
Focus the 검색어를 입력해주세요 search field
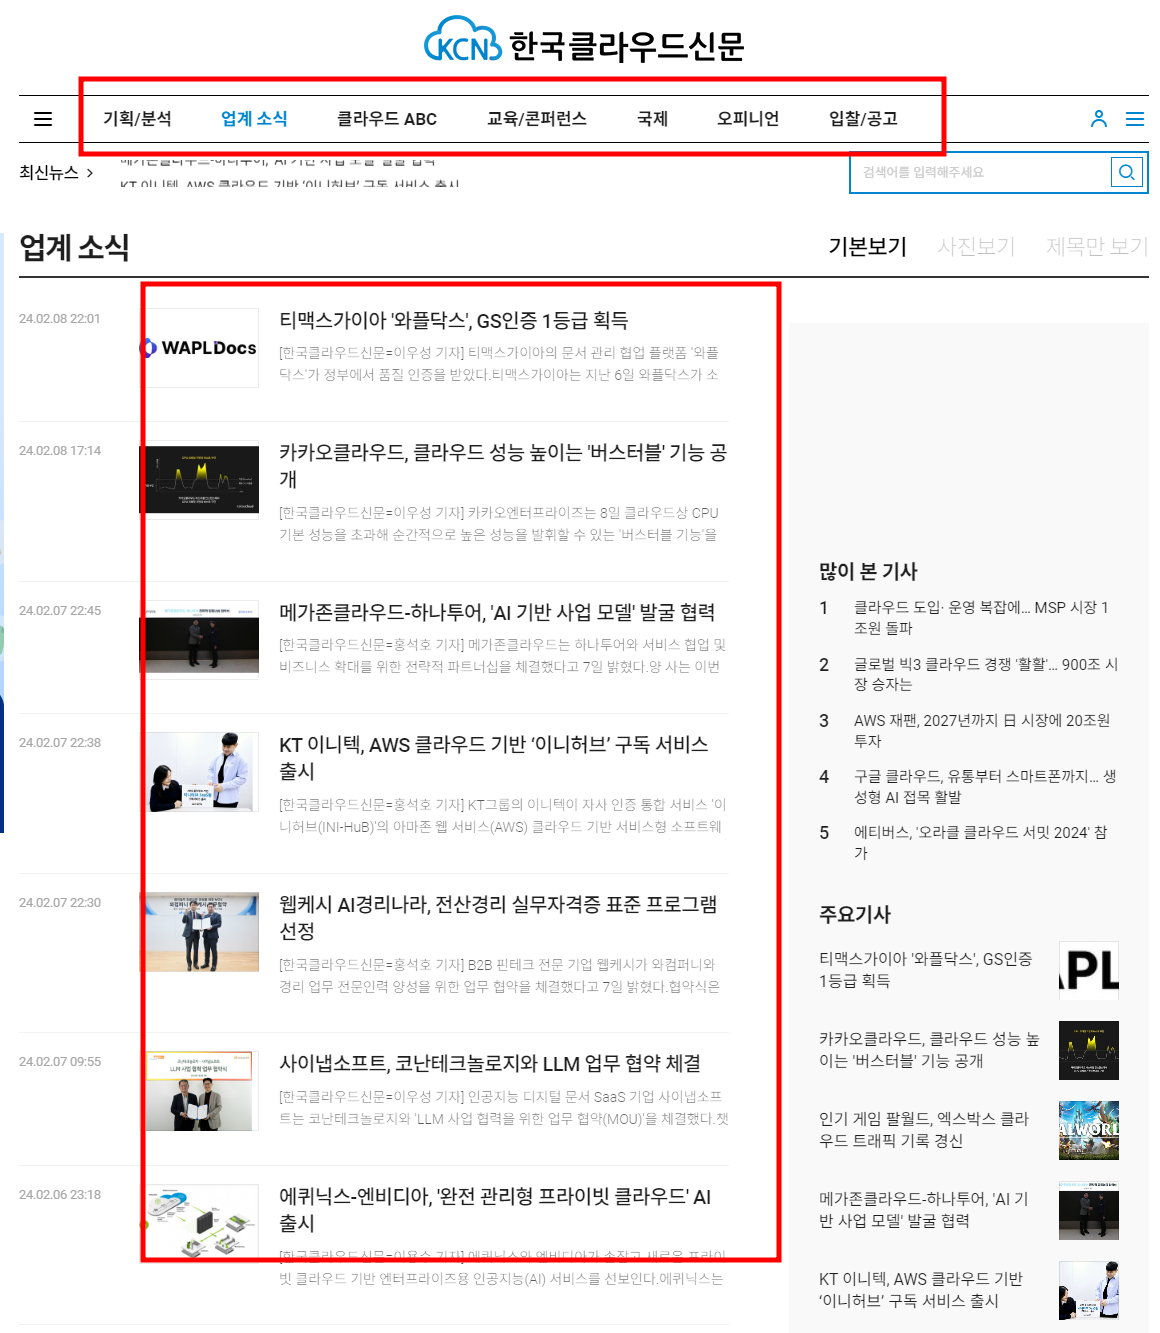pyautogui.click(x=980, y=172)
